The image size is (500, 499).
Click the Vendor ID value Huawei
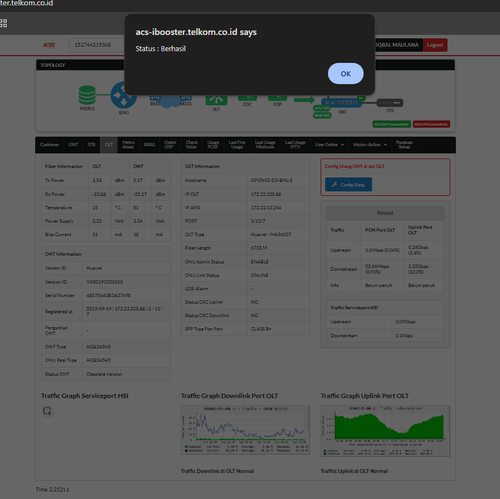(94, 268)
